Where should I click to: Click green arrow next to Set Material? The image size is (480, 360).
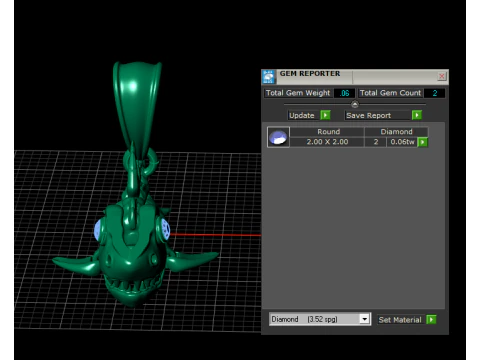431,320
